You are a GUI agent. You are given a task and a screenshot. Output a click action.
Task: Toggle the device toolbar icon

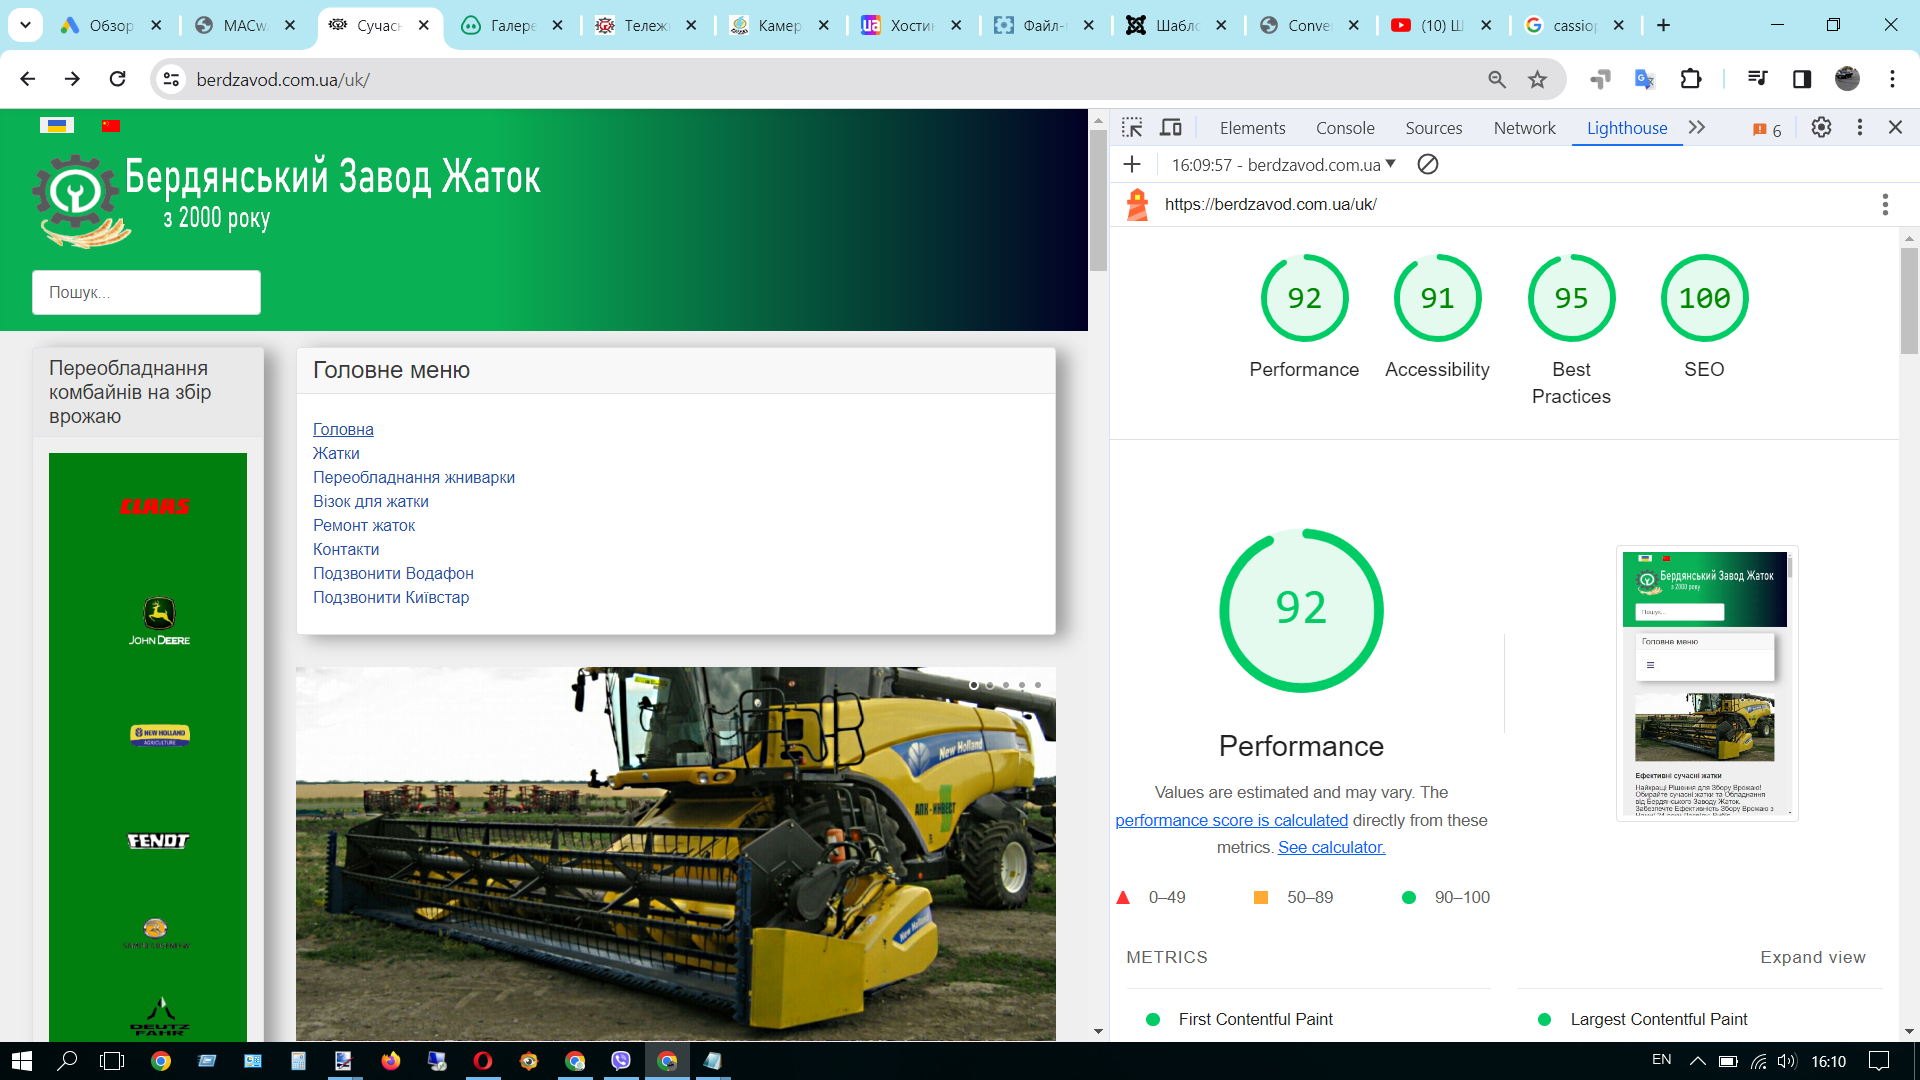[x=1171, y=128]
